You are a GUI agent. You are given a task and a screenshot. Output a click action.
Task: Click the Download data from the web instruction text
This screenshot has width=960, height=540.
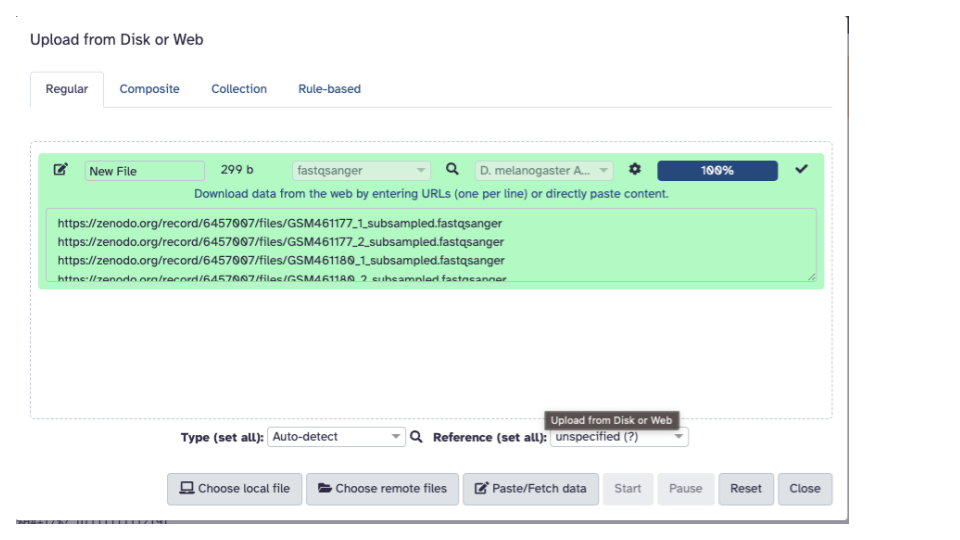point(431,193)
